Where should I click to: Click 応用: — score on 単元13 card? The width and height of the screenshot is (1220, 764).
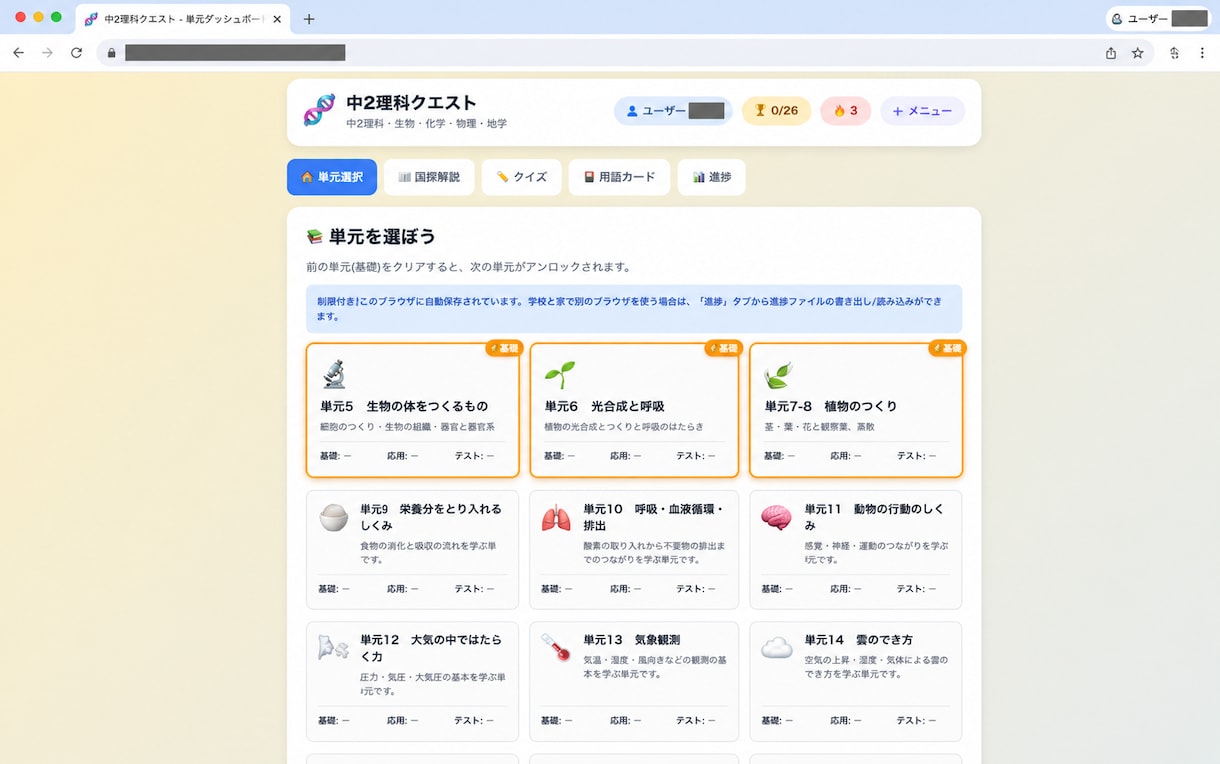click(x=626, y=720)
